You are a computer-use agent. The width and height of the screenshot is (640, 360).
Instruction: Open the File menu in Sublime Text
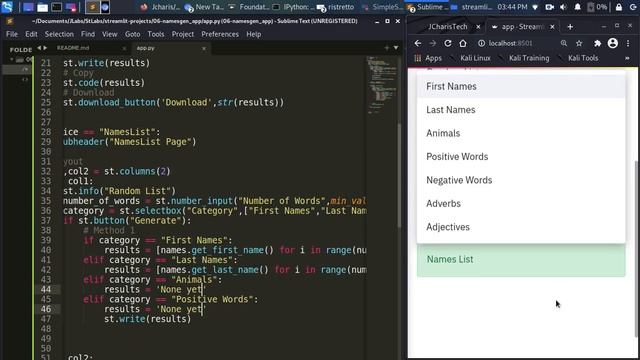tap(12, 34)
